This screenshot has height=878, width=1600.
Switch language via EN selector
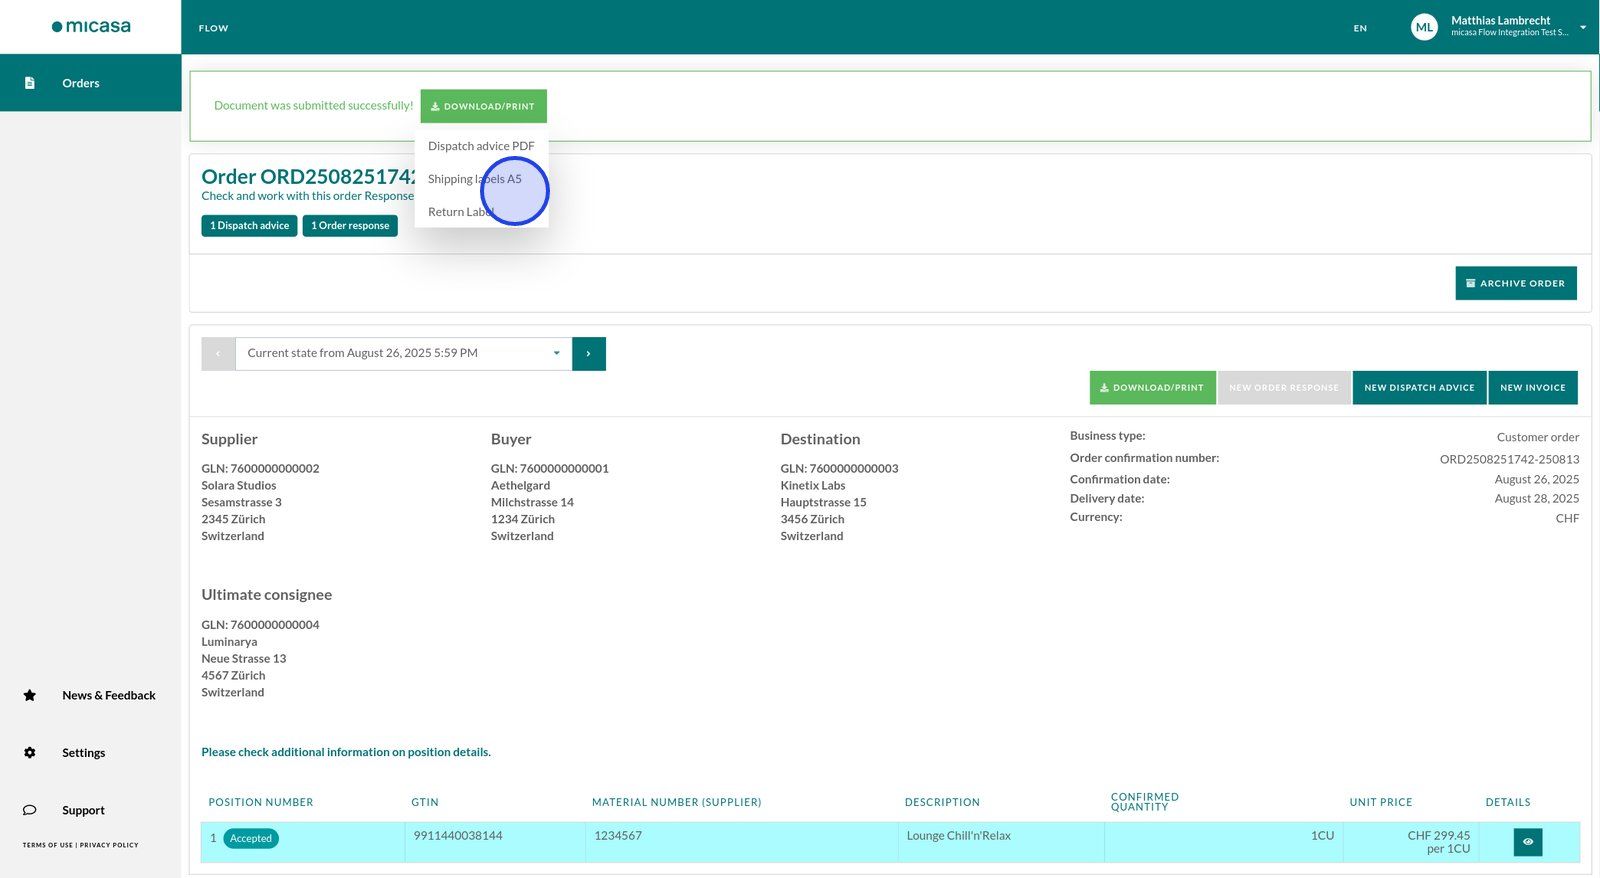[1360, 28]
